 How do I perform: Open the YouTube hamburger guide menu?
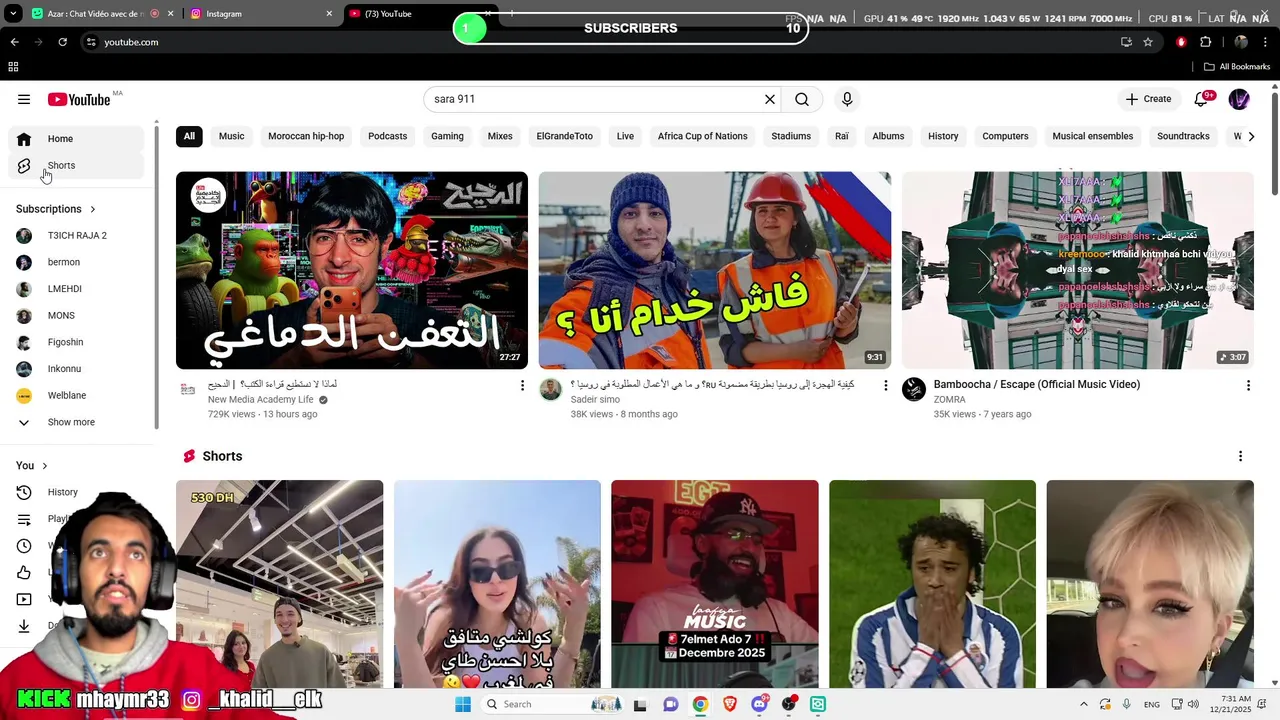click(24, 99)
